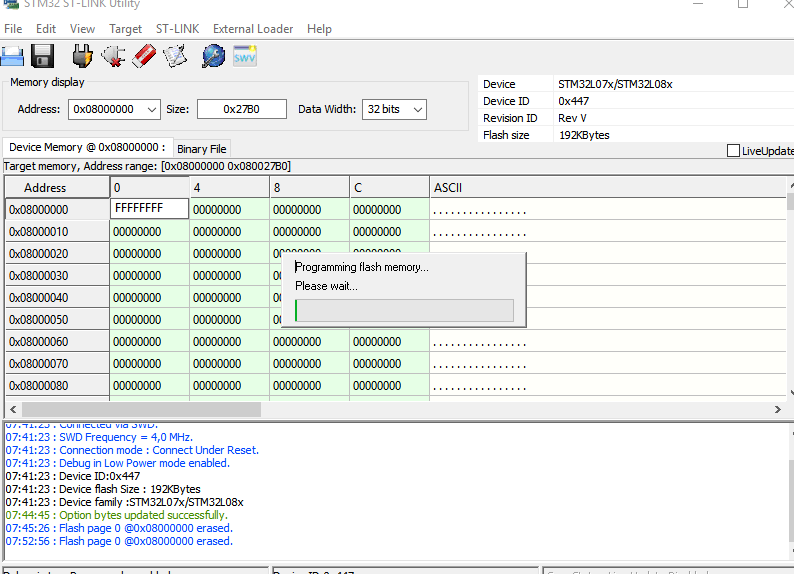Select the Device Memory tab

point(87,148)
